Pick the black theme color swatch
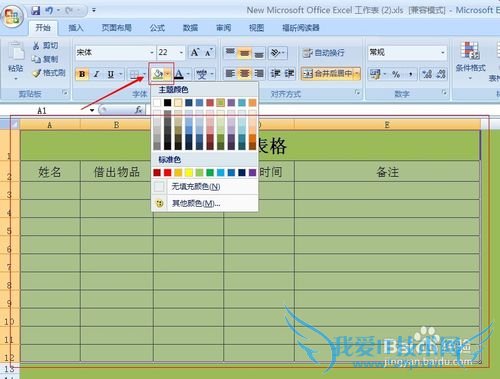 [x=167, y=102]
